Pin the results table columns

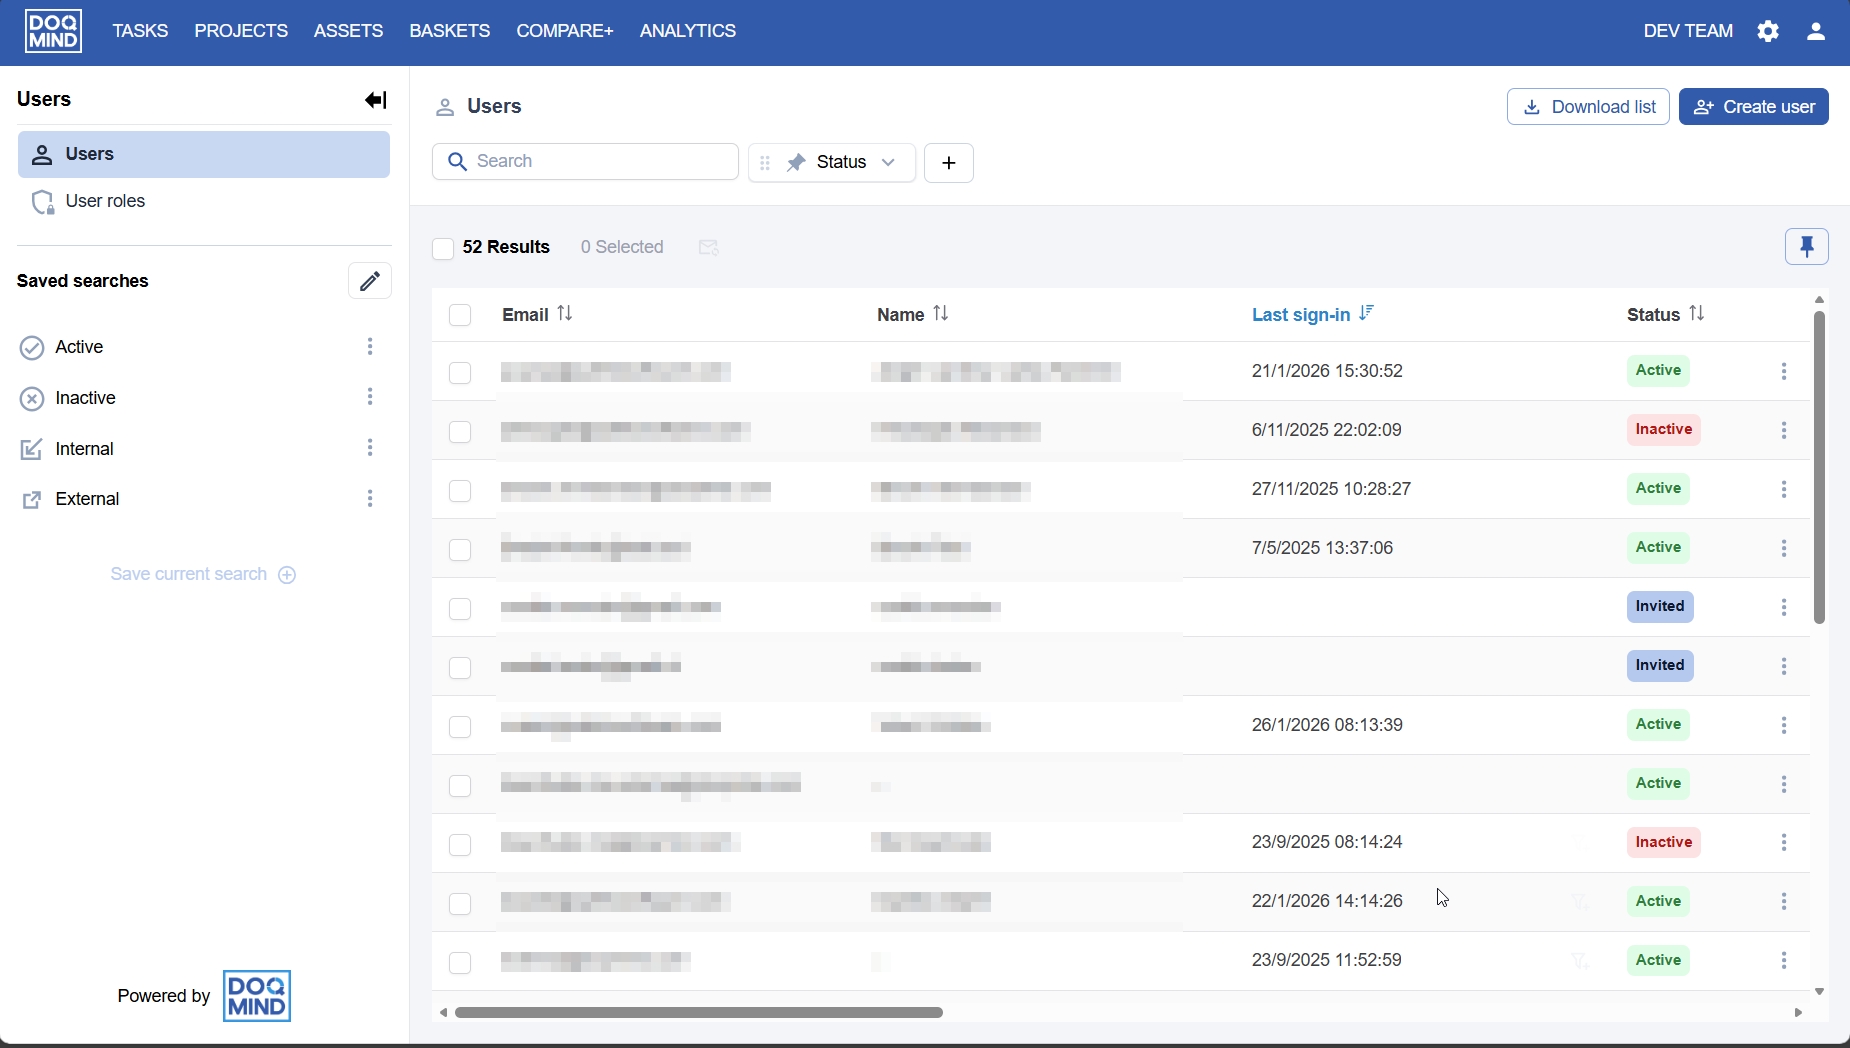click(1806, 247)
